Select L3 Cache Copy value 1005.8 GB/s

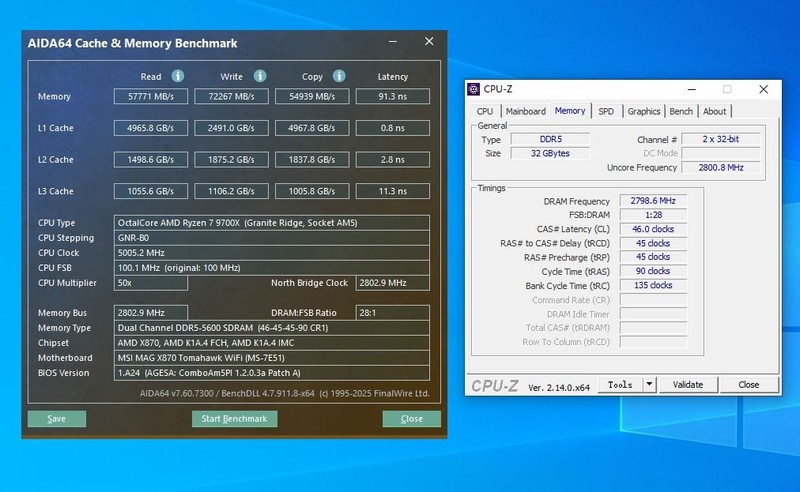[x=312, y=191]
